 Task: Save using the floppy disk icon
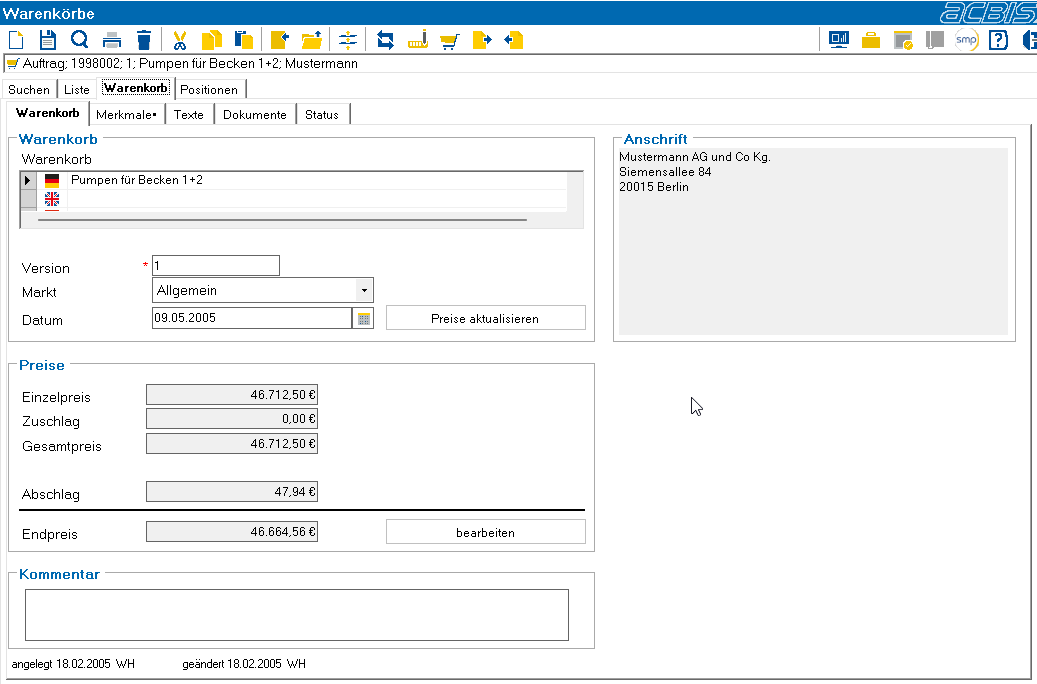pos(48,40)
